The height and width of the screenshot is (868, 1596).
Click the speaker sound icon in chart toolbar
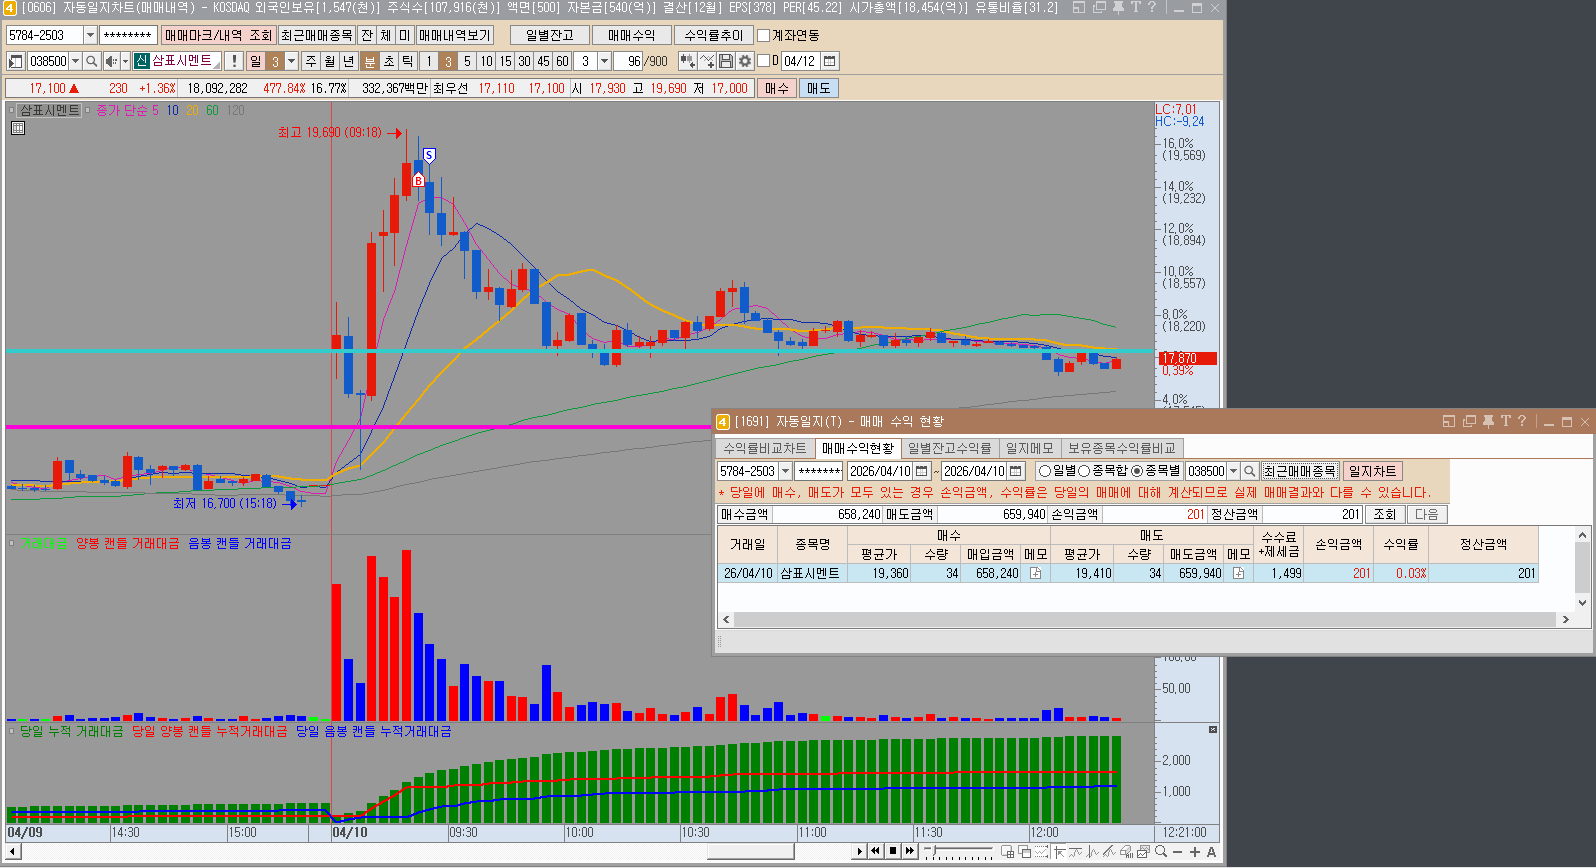[111, 61]
